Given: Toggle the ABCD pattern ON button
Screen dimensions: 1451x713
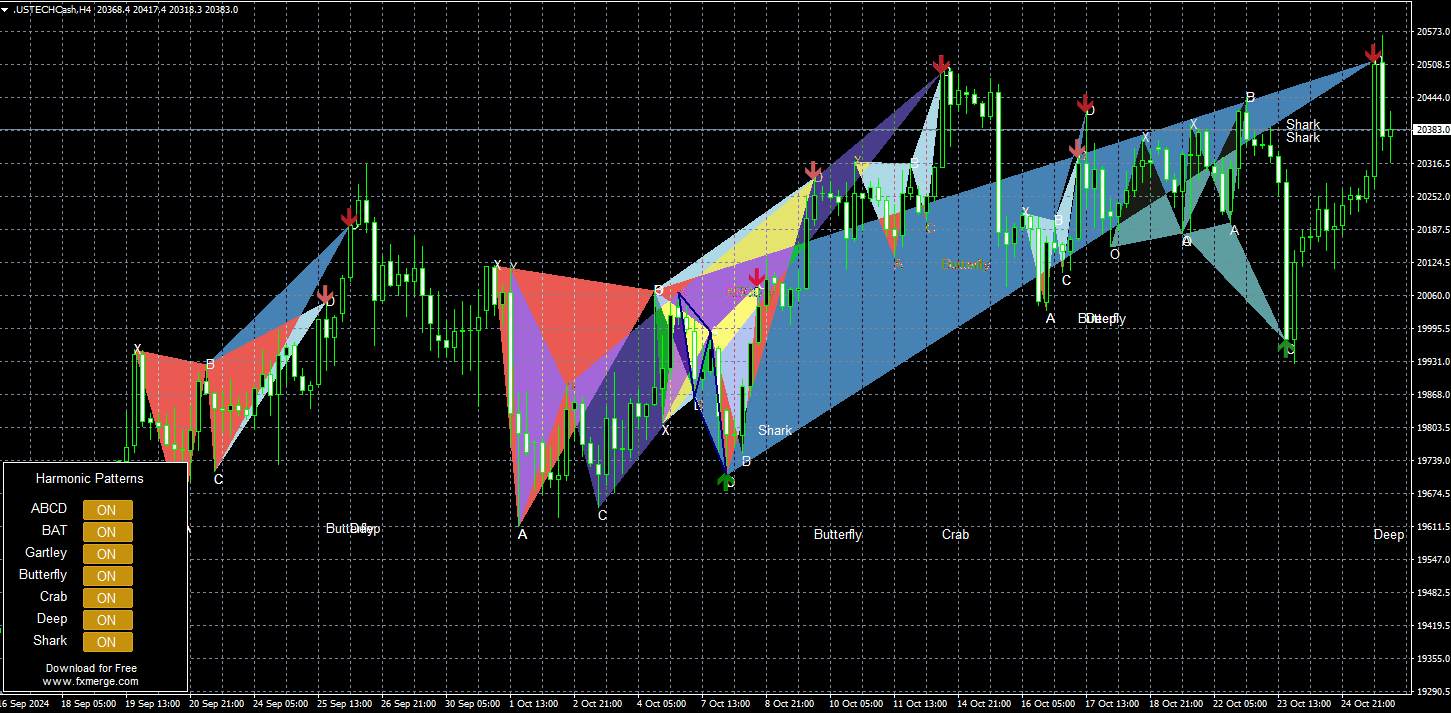Looking at the screenshot, I should (x=107, y=510).
